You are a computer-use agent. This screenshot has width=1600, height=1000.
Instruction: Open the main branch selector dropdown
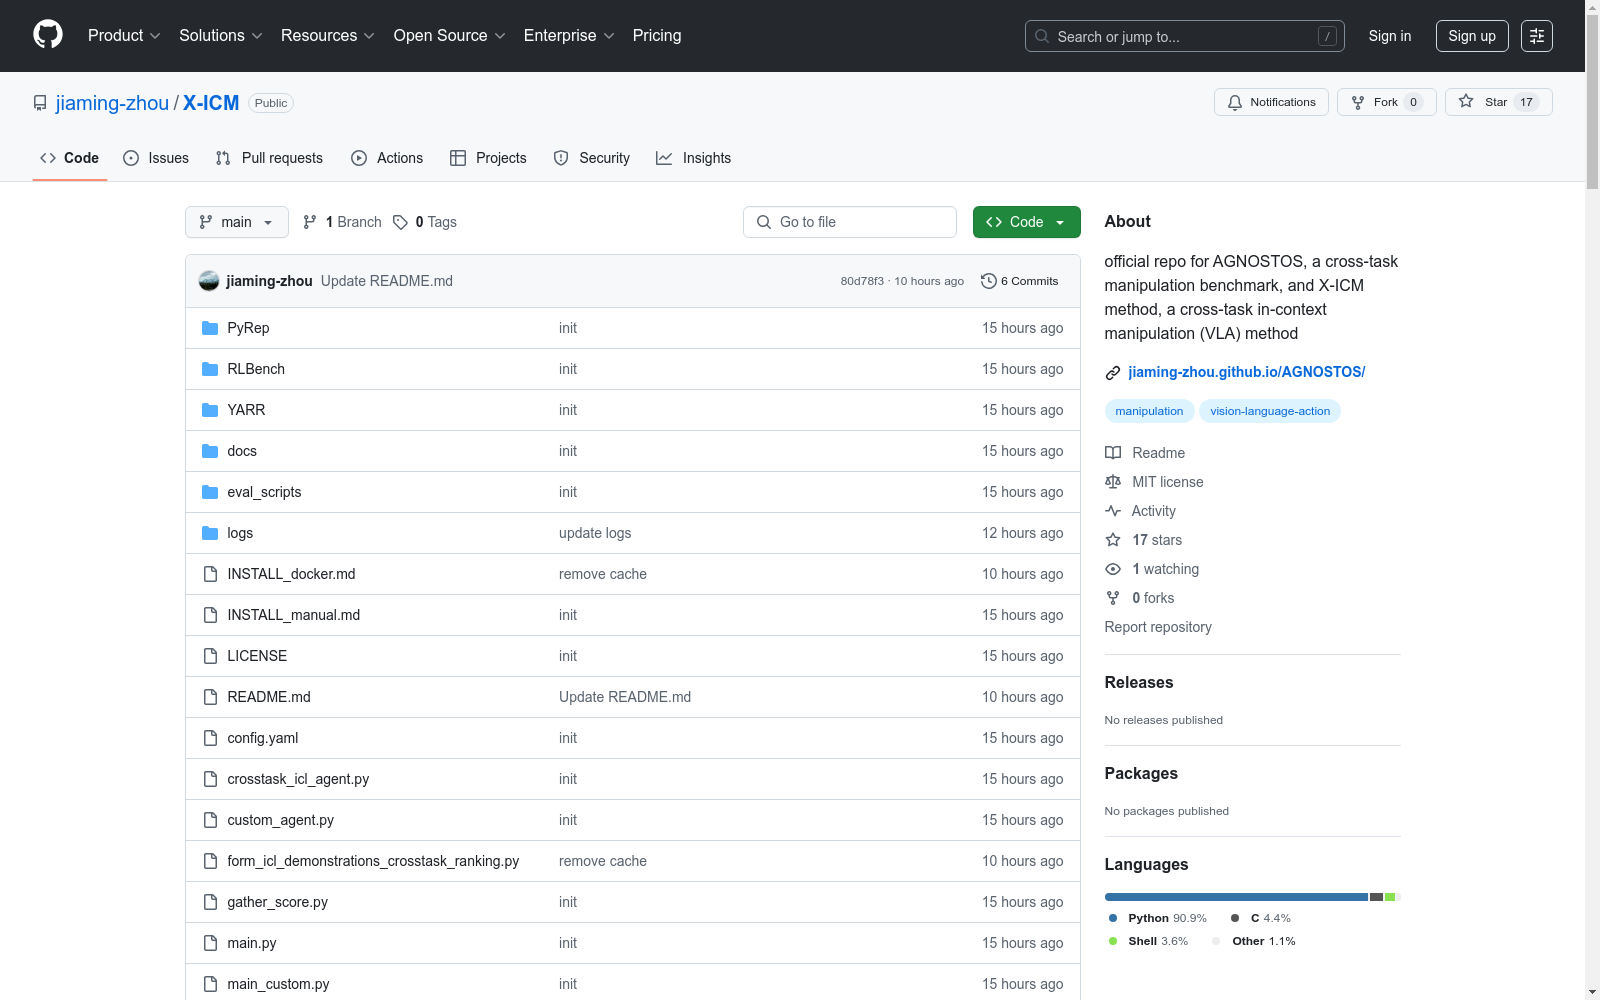237,222
